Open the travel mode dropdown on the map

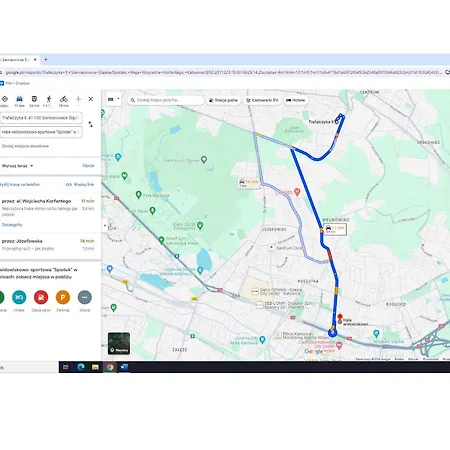coord(114,99)
